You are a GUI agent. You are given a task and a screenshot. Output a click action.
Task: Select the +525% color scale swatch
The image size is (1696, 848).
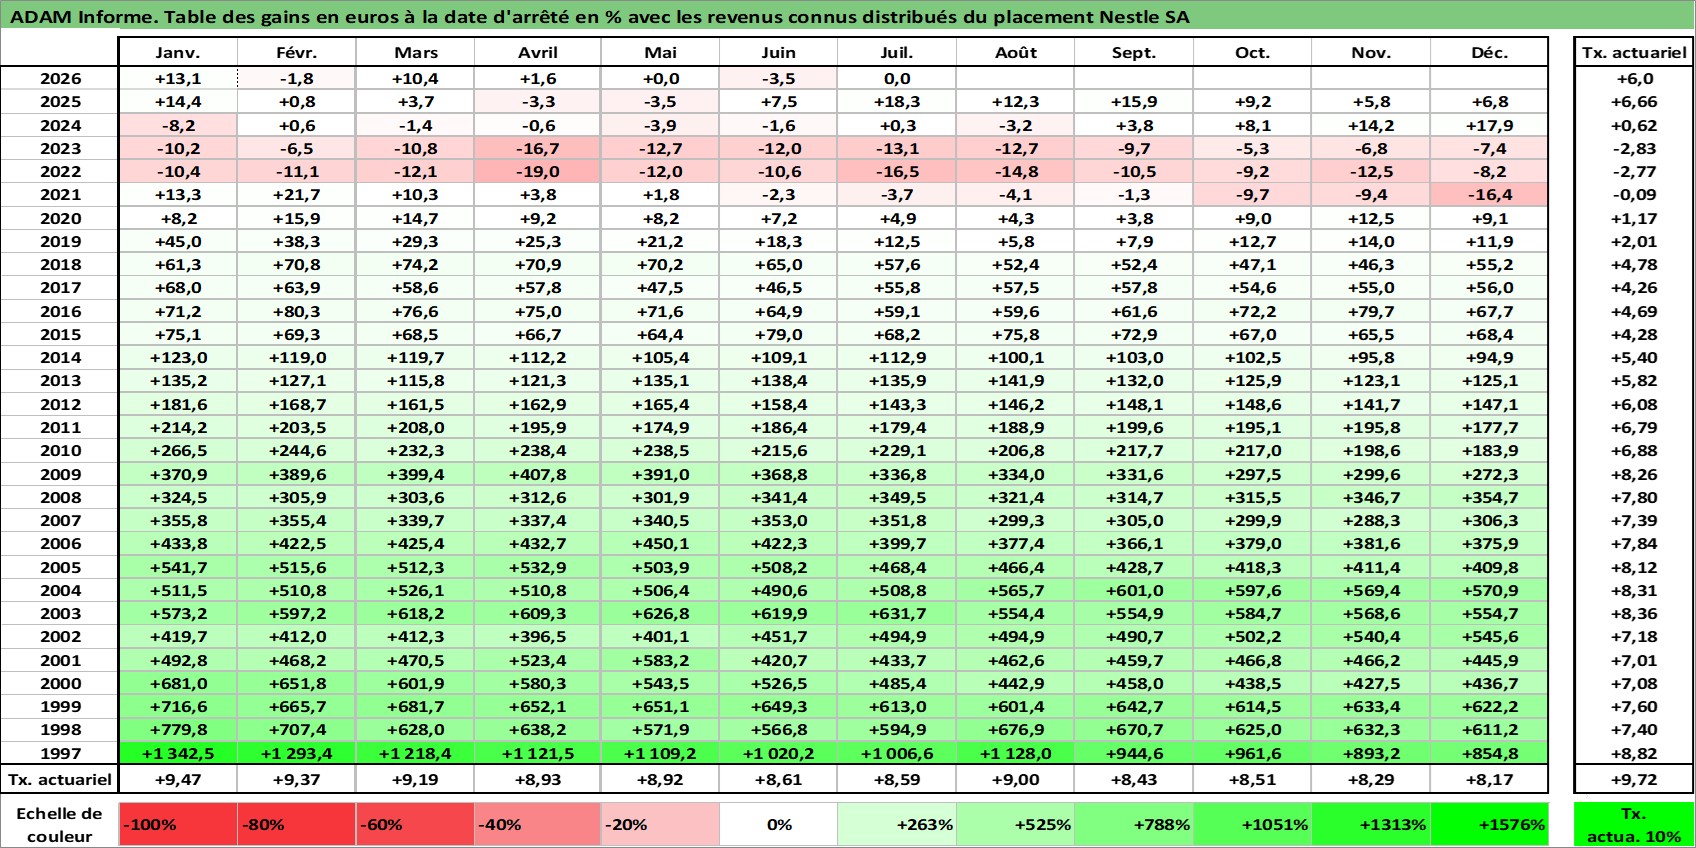1016,824
